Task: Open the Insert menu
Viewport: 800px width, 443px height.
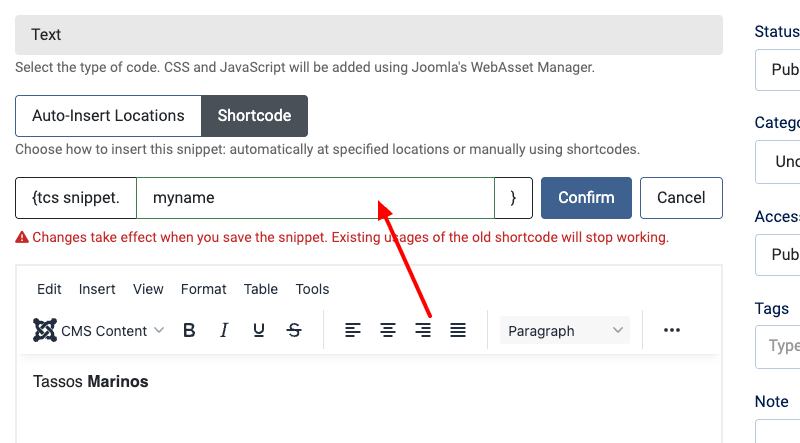Action: tap(97, 289)
